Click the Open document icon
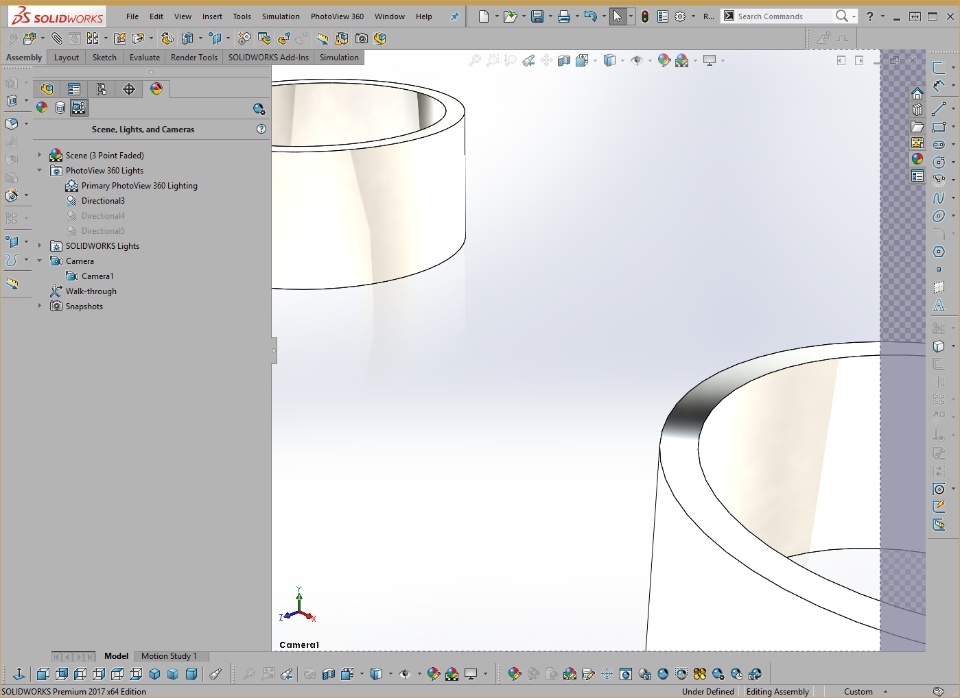Image resolution: width=960 pixels, height=698 pixels. click(x=510, y=17)
